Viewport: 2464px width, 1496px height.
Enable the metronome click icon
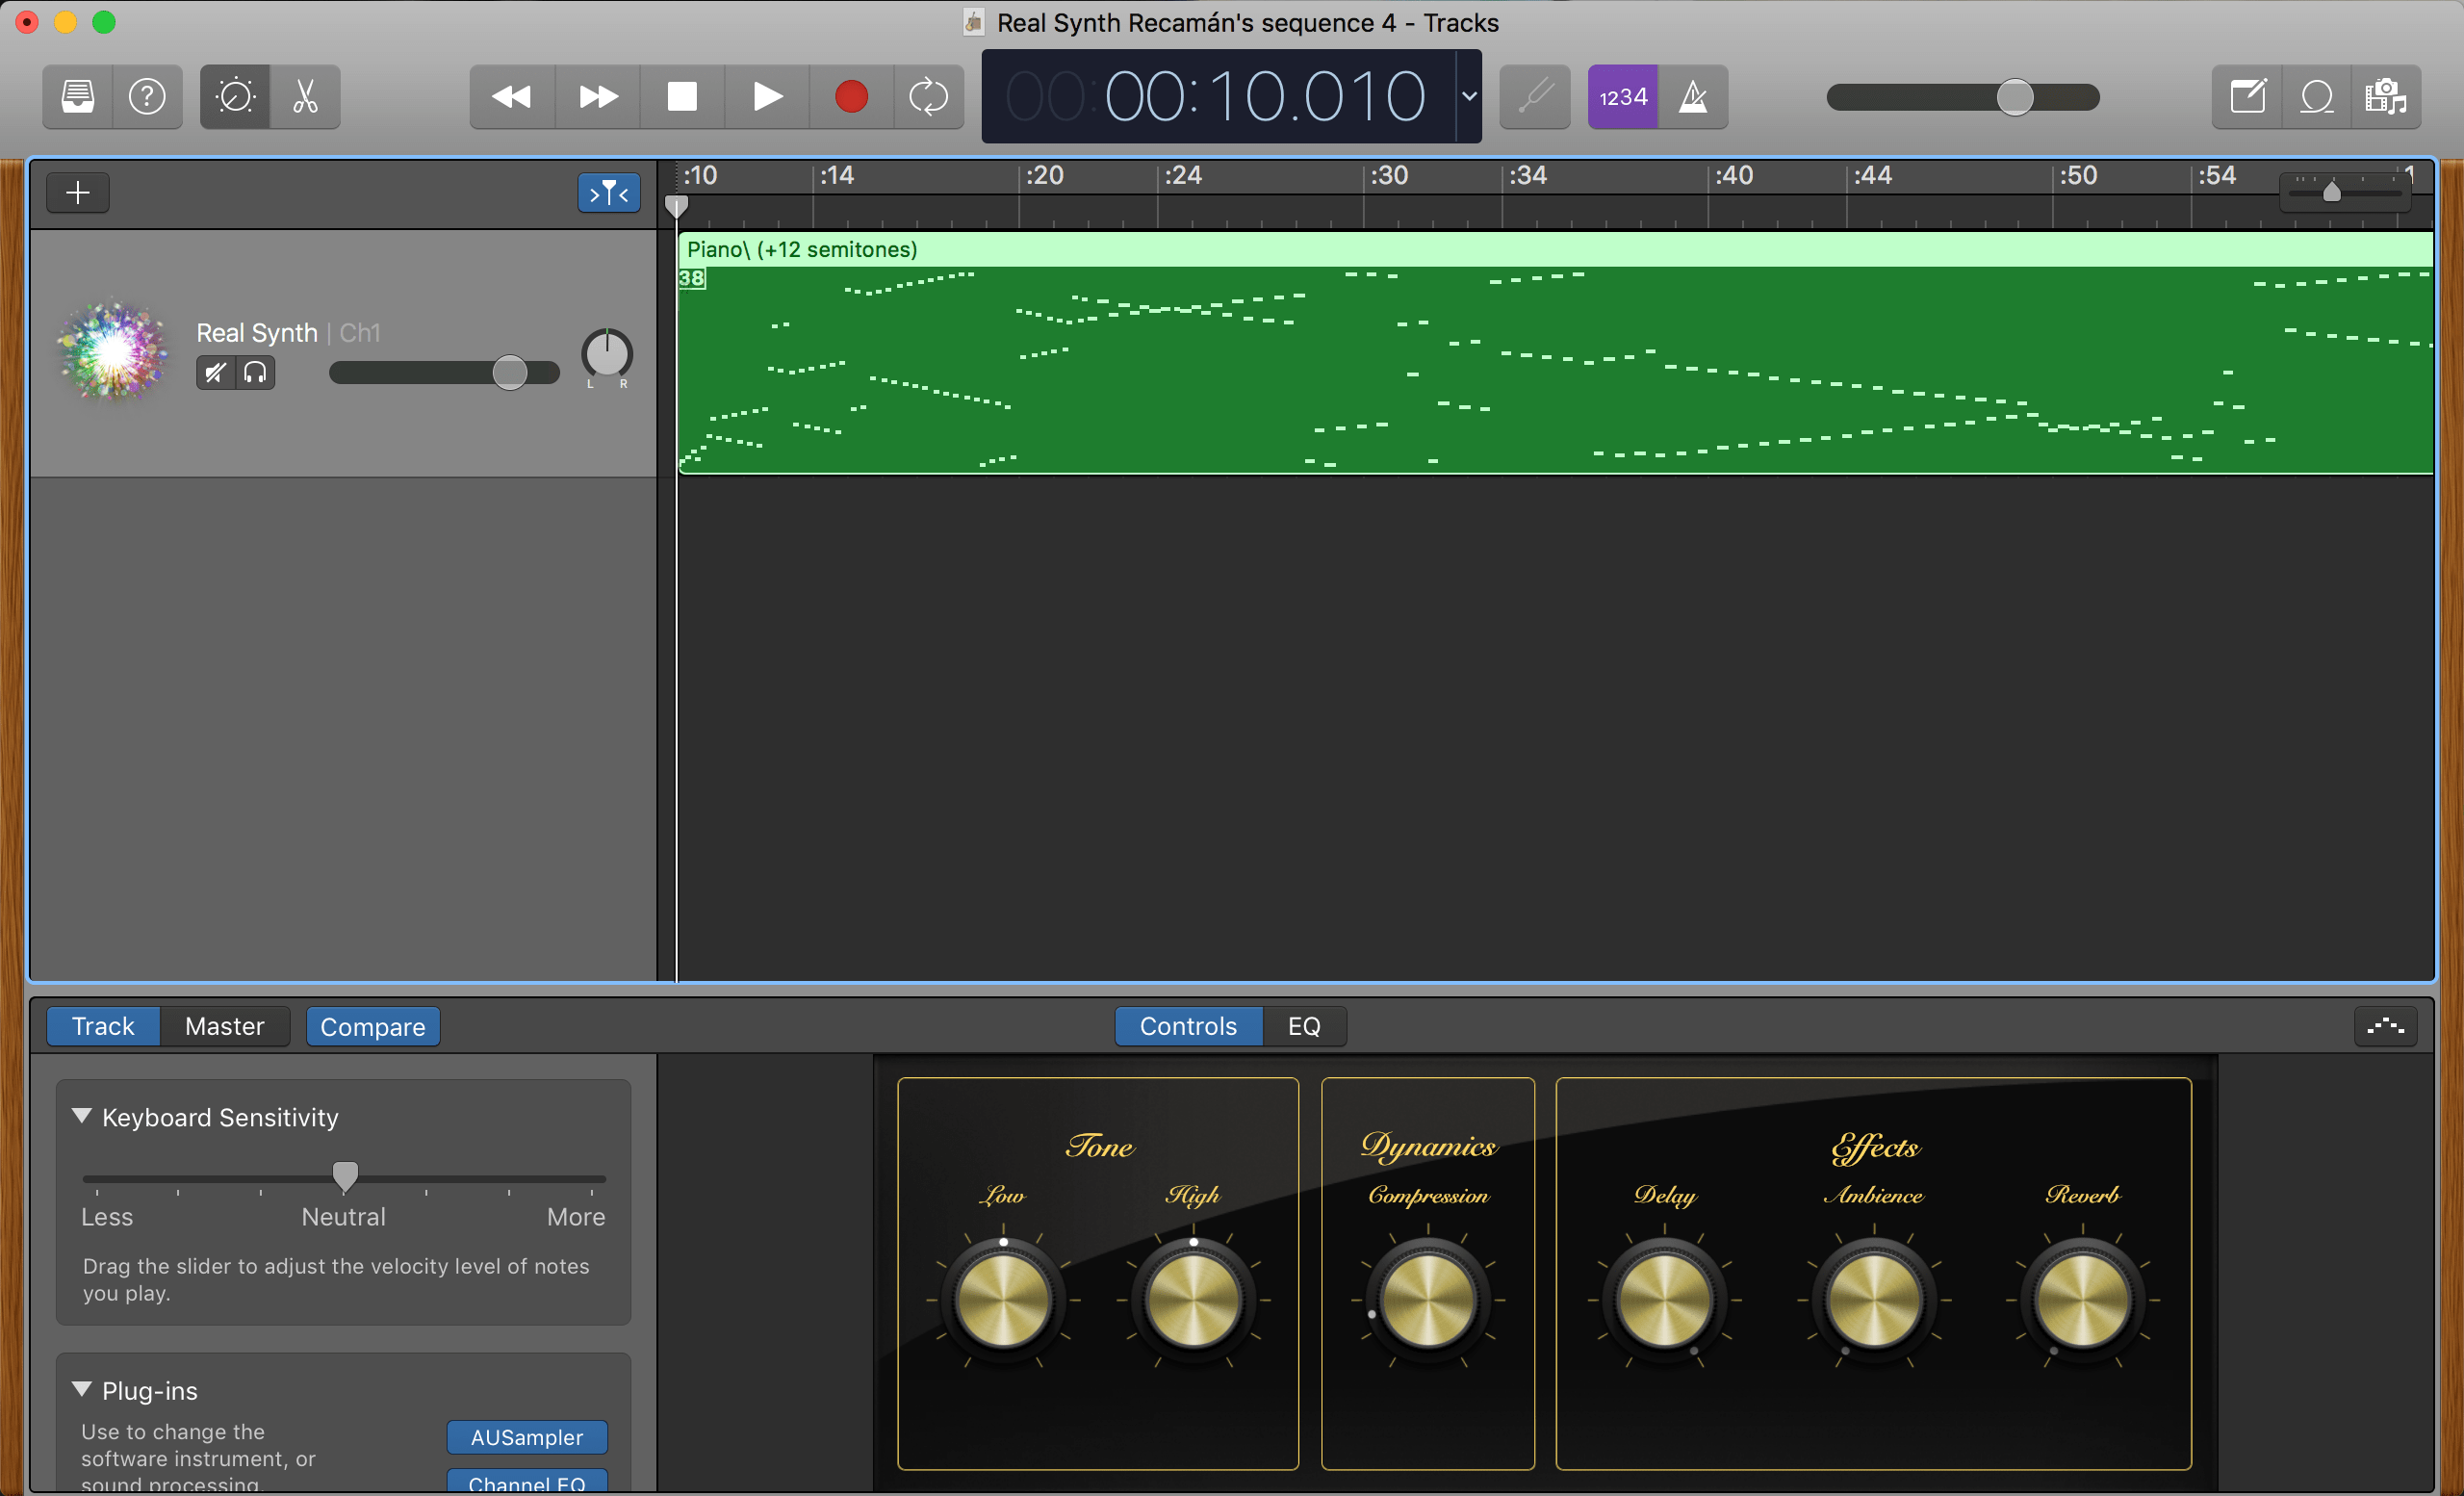(x=1693, y=97)
